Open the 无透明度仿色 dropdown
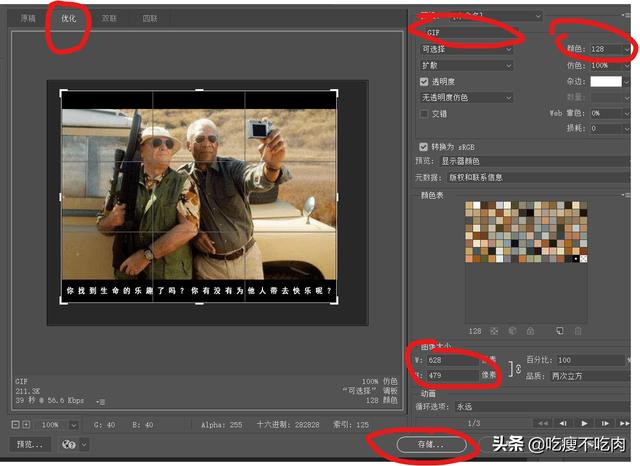The height and width of the screenshot is (466, 640). 467,98
